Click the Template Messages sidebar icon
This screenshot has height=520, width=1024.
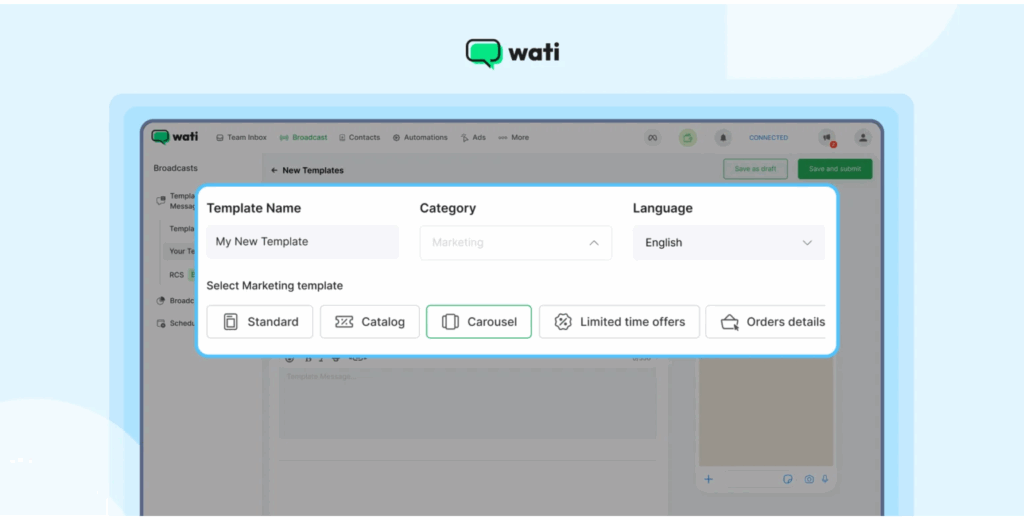pos(161,201)
